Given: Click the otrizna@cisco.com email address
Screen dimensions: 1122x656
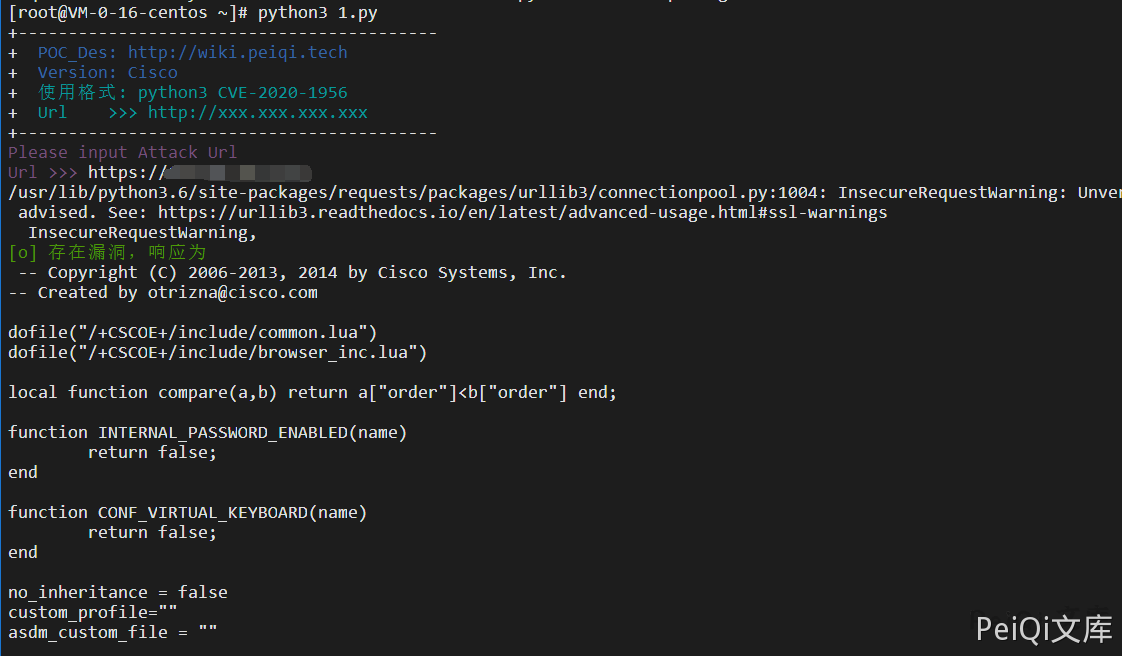Looking at the screenshot, I should coord(232,293).
